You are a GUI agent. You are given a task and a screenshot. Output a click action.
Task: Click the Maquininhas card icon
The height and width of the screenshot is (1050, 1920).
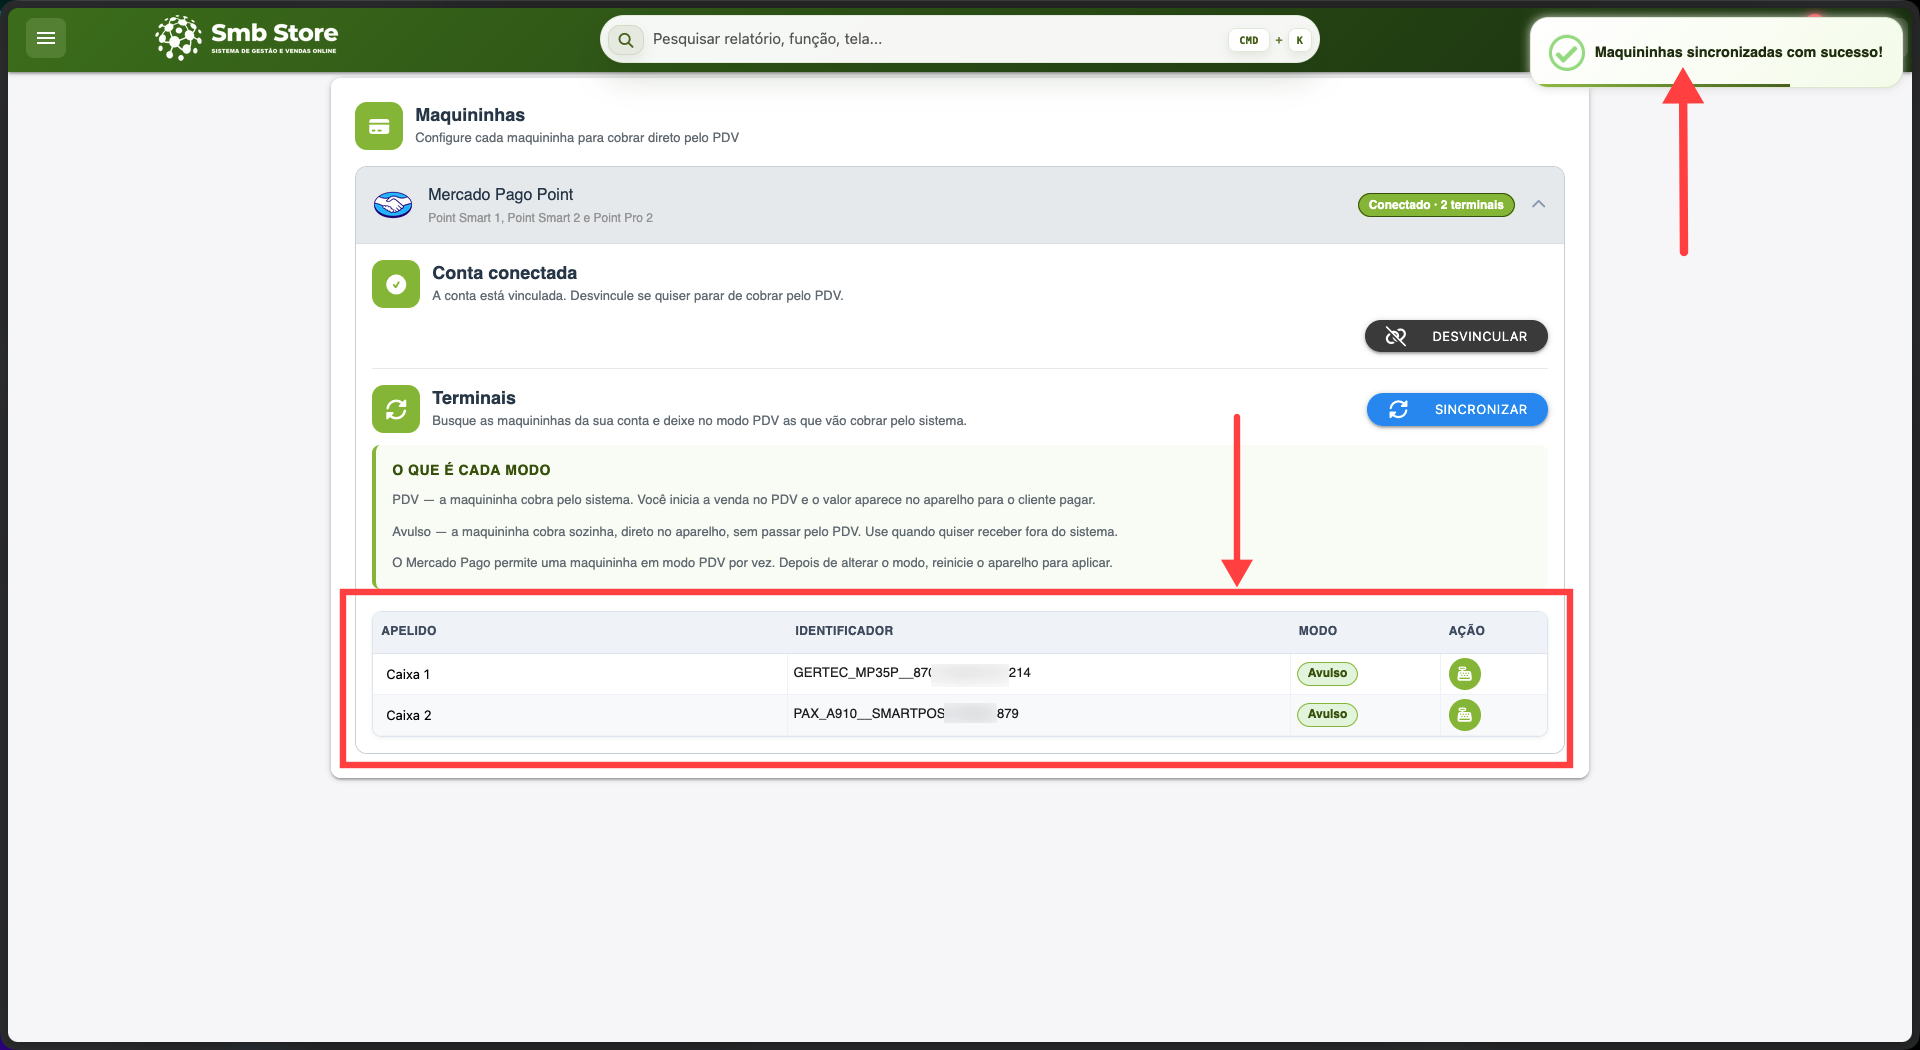point(379,126)
